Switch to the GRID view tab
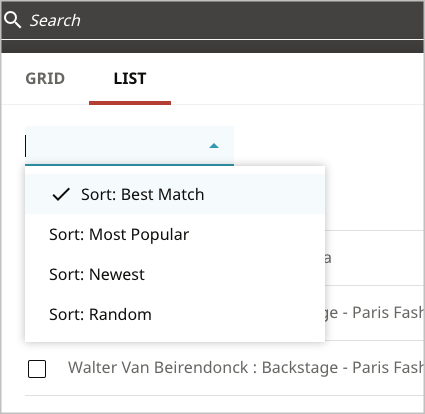The height and width of the screenshot is (414, 425). 45,79
